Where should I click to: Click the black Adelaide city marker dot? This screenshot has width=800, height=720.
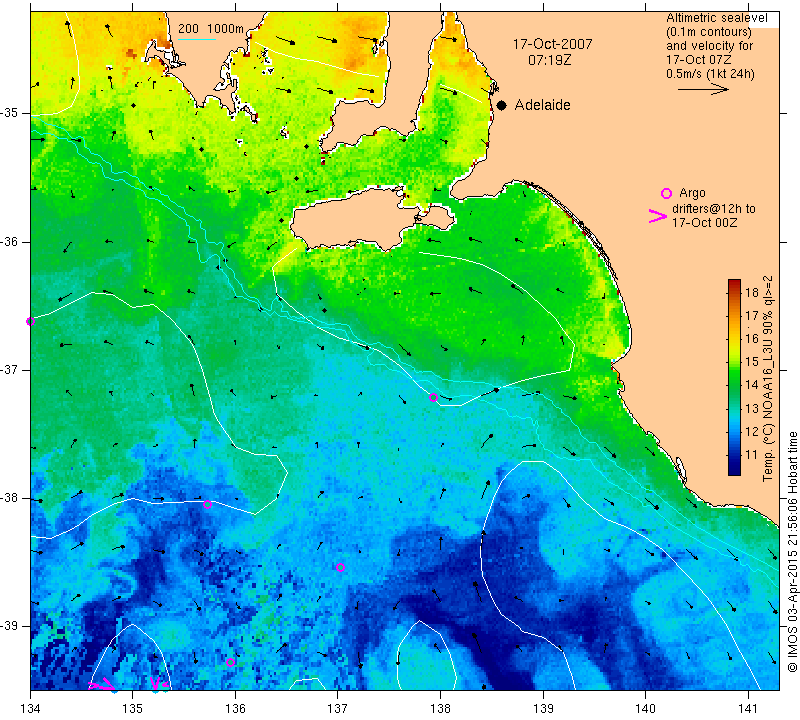pyautogui.click(x=502, y=105)
